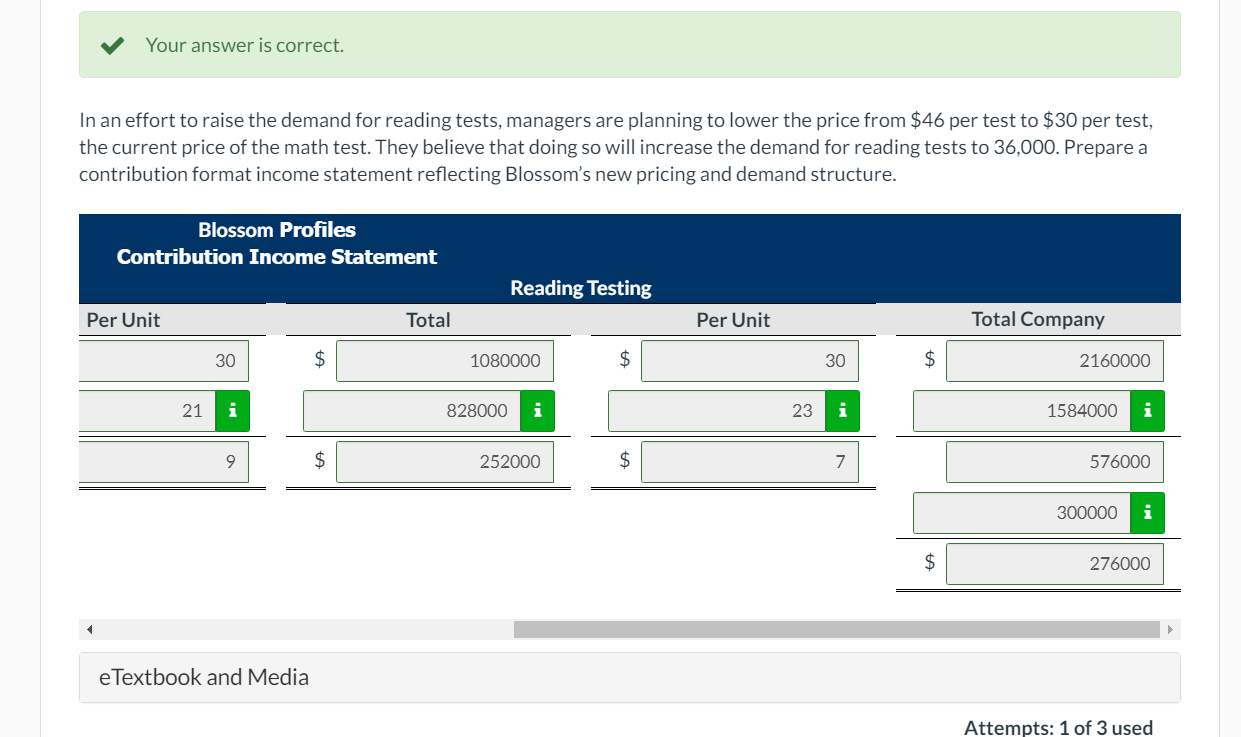Open details for the Total Company 1584000 value
1241x737 pixels.
1147,410
